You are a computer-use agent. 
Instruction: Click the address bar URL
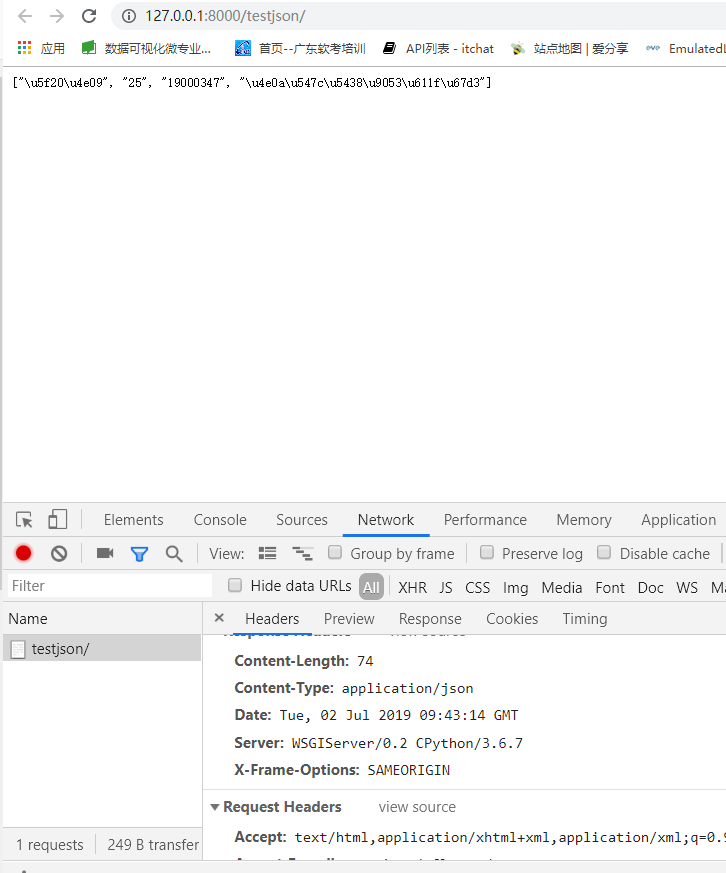click(x=225, y=16)
